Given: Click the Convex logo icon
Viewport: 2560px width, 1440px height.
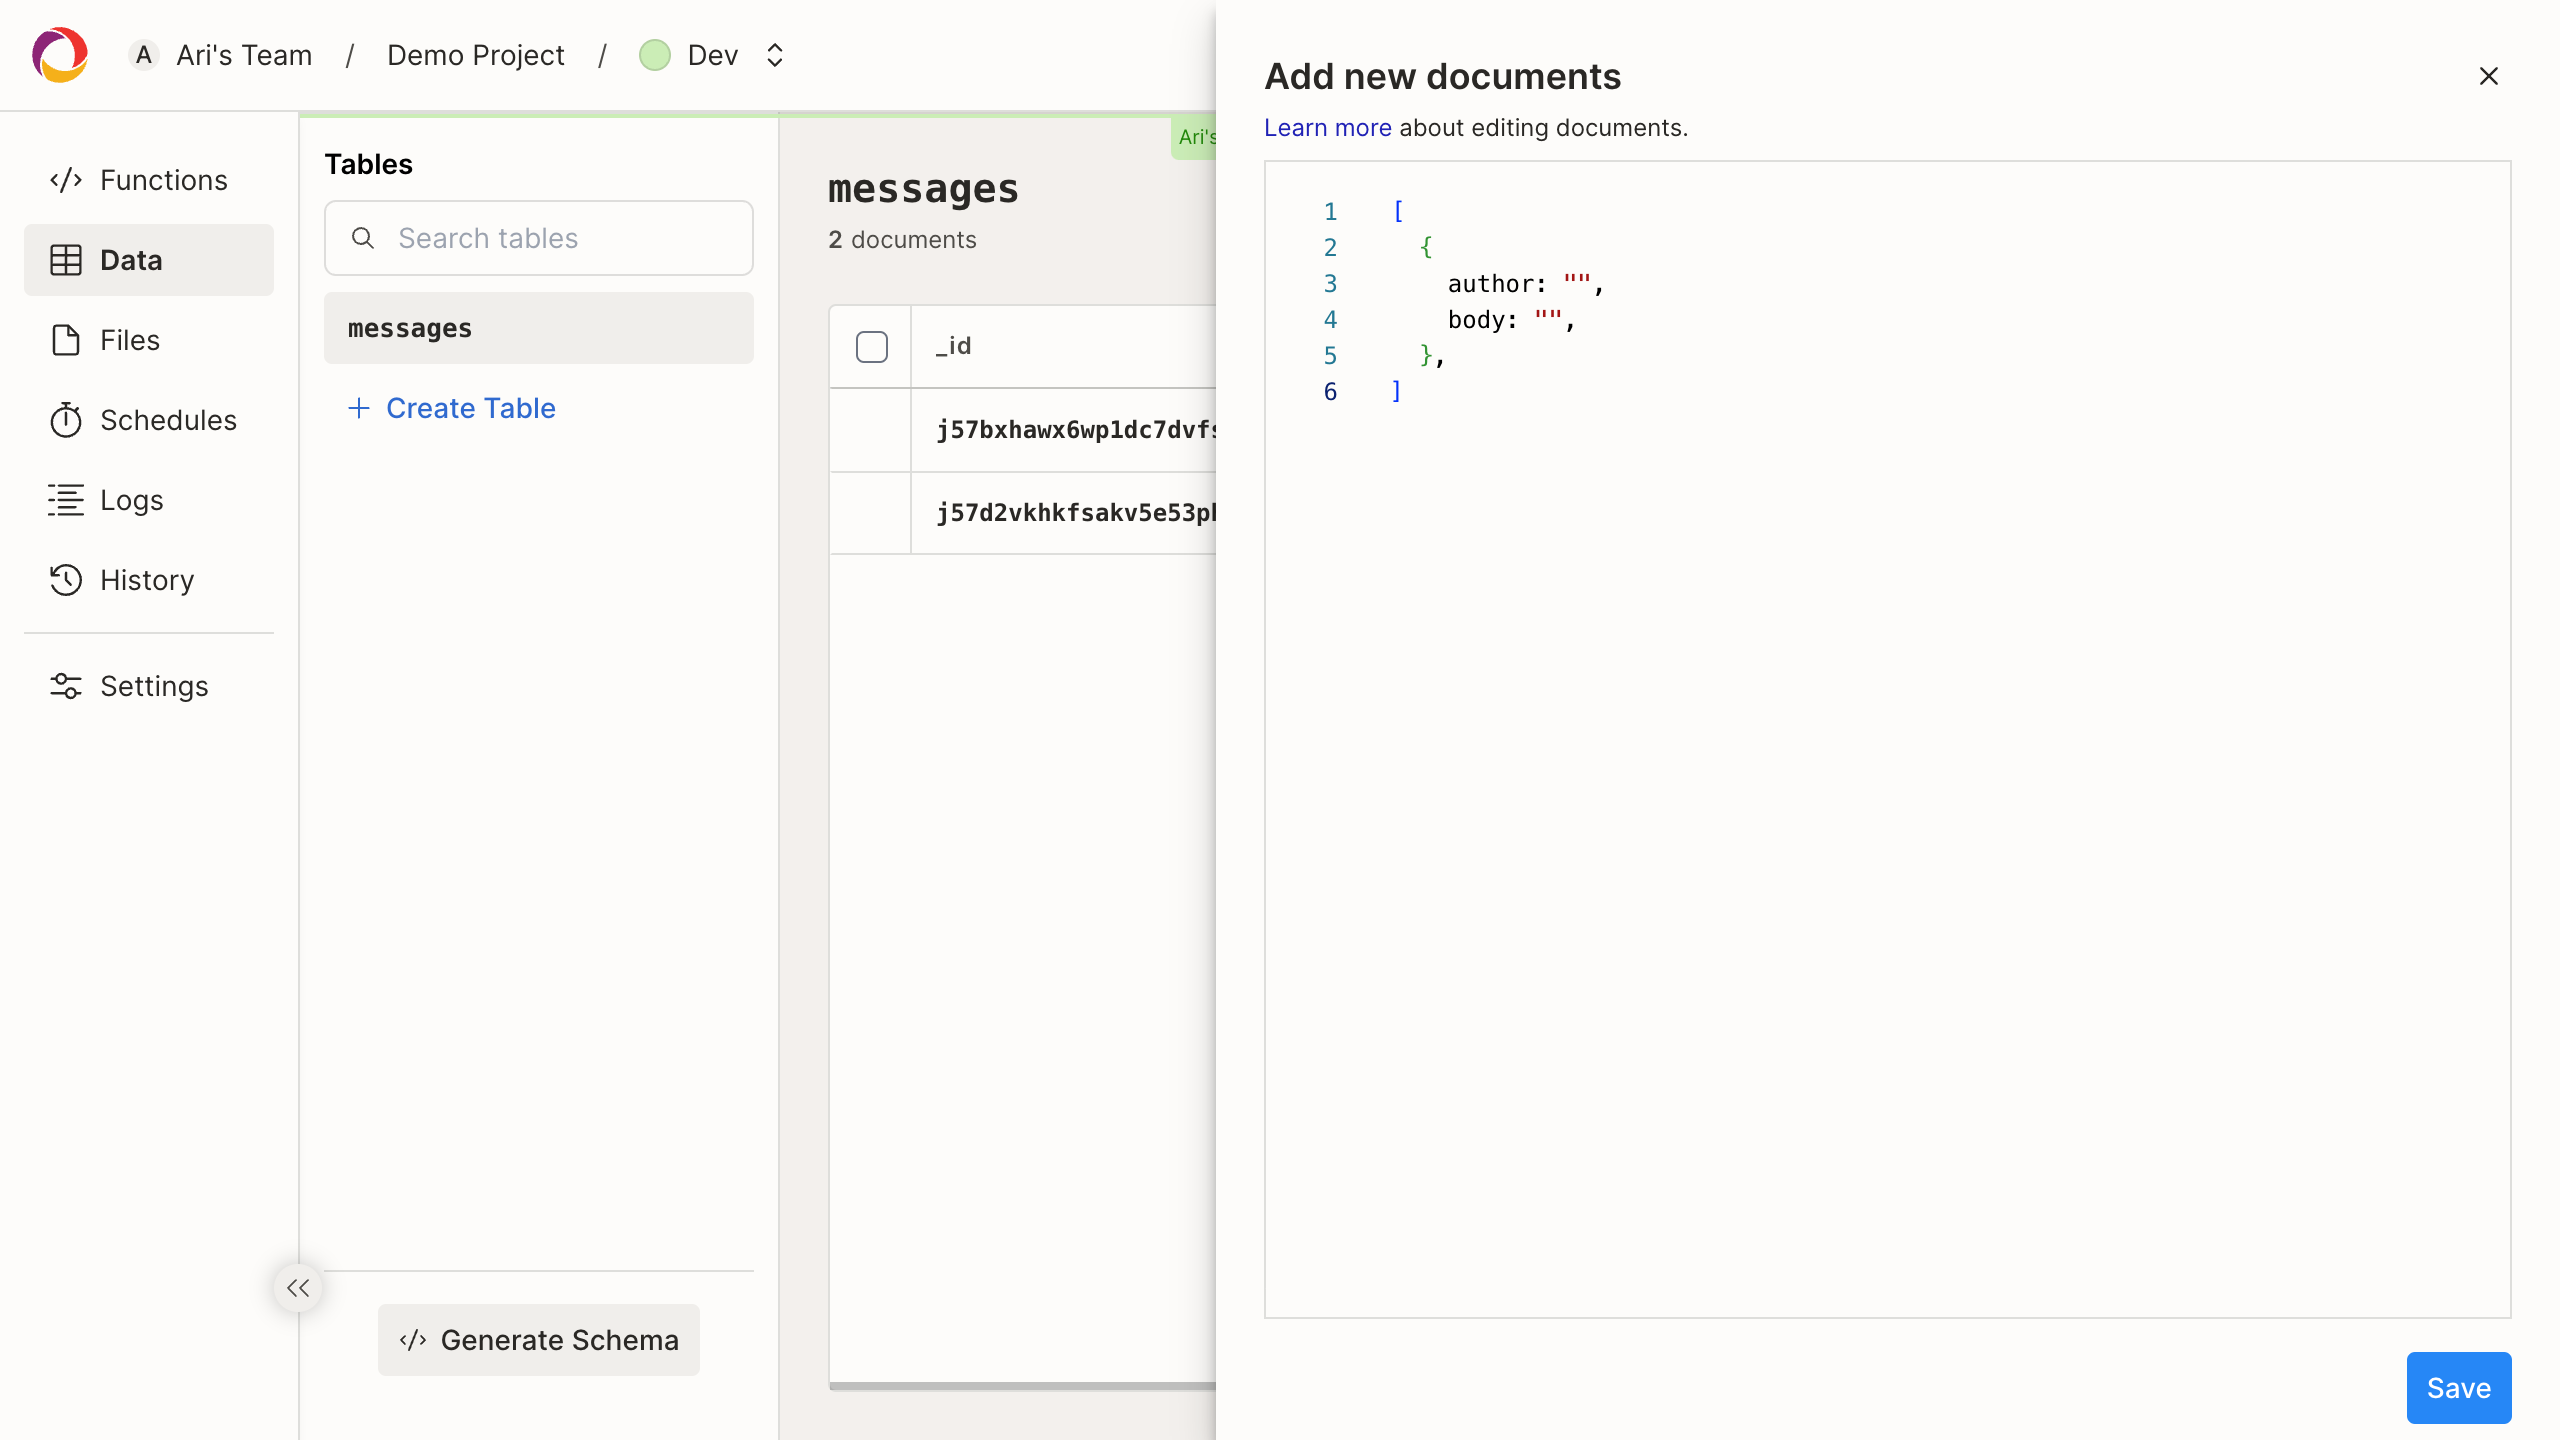Looking at the screenshot, I should pyautogui.click(x=60, y=55).
